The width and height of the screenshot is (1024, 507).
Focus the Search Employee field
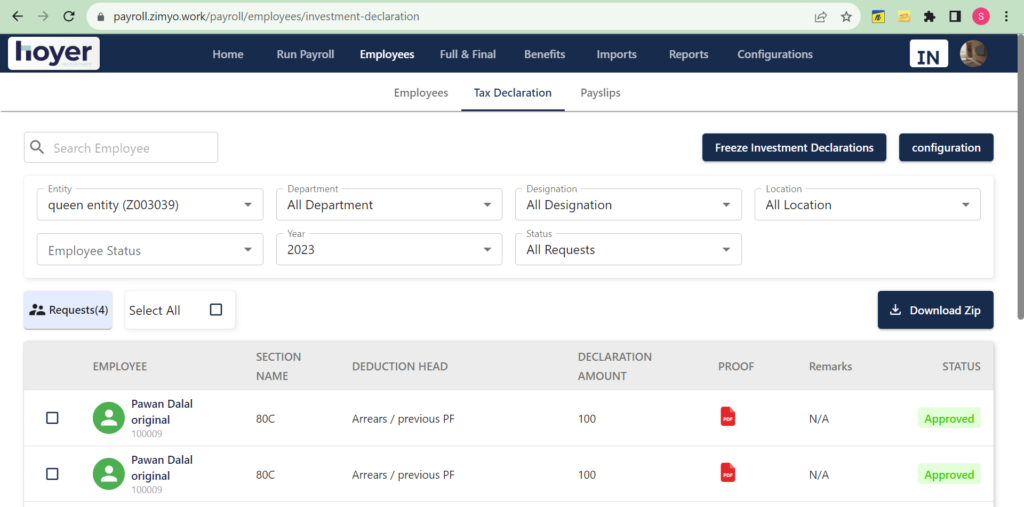pyautogui.click(x=121, y=148)
